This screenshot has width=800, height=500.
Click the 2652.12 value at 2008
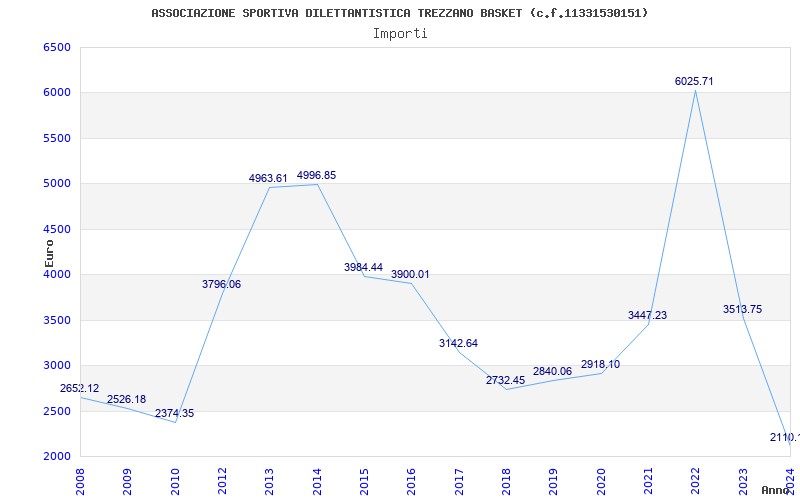tap(80, 389)
